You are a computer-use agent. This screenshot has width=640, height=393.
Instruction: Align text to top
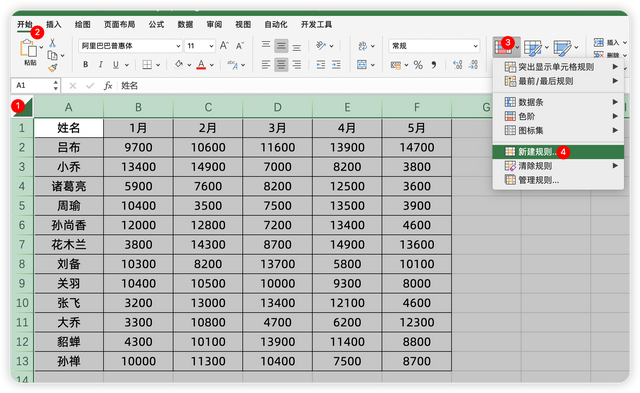(266, 45)
